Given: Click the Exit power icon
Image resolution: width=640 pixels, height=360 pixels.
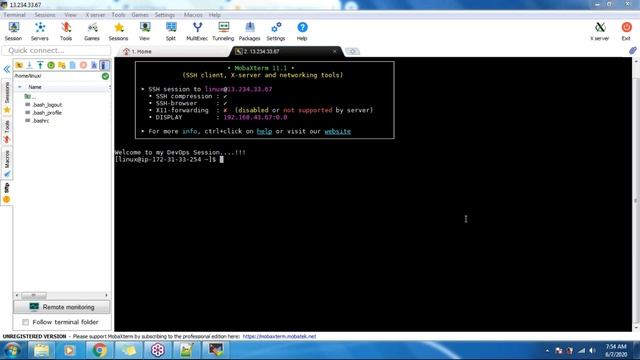Looking at the screenshot, I should click(626, 31).
